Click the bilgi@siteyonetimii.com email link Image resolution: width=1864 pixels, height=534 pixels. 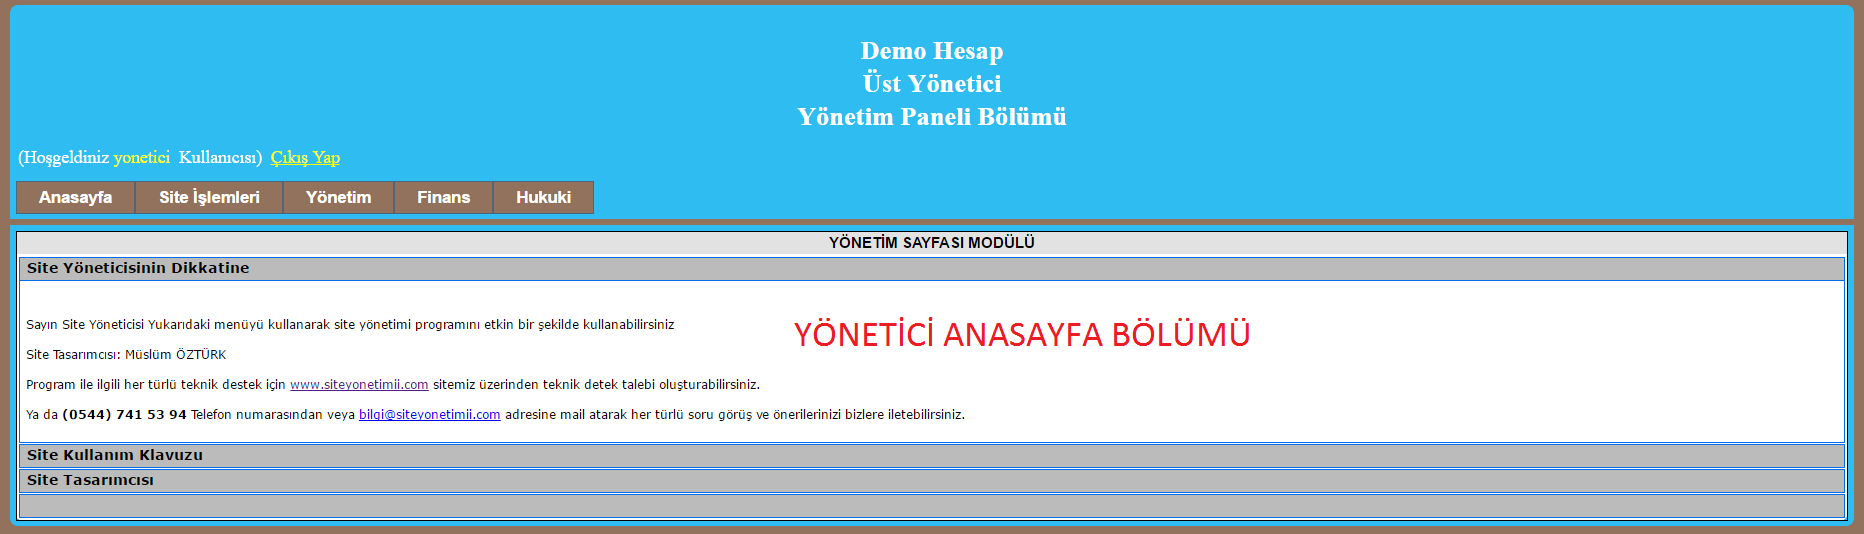point(429,415)
